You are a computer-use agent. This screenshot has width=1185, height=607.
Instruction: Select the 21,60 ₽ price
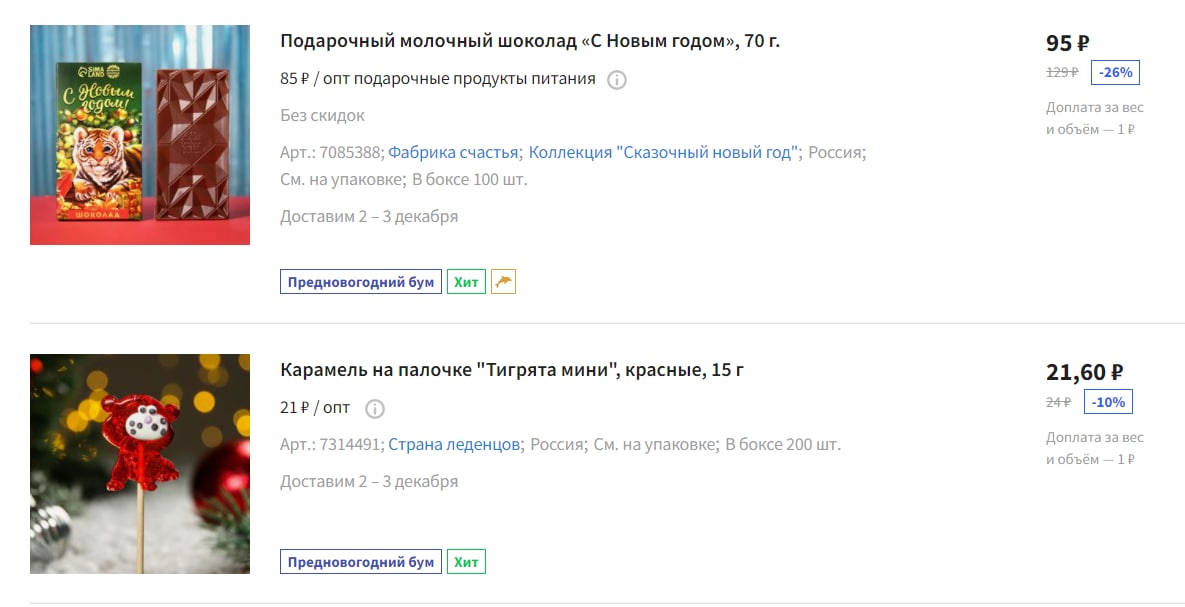coord(1084,372)
